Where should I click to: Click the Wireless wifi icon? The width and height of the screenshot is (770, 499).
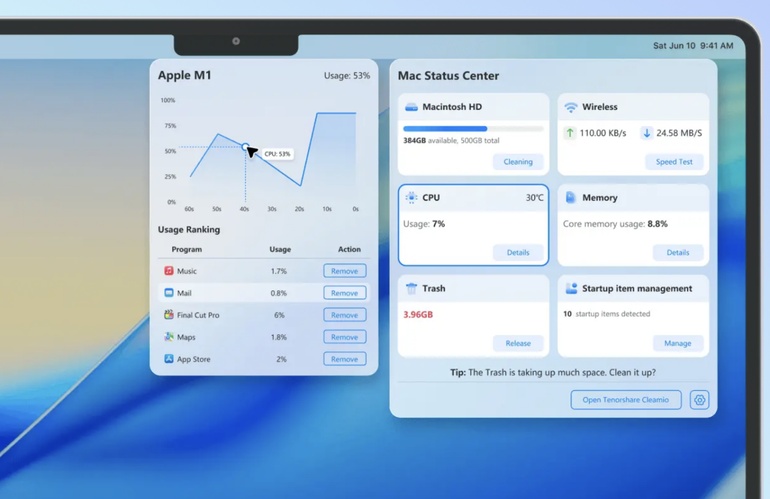click(571, 107)
